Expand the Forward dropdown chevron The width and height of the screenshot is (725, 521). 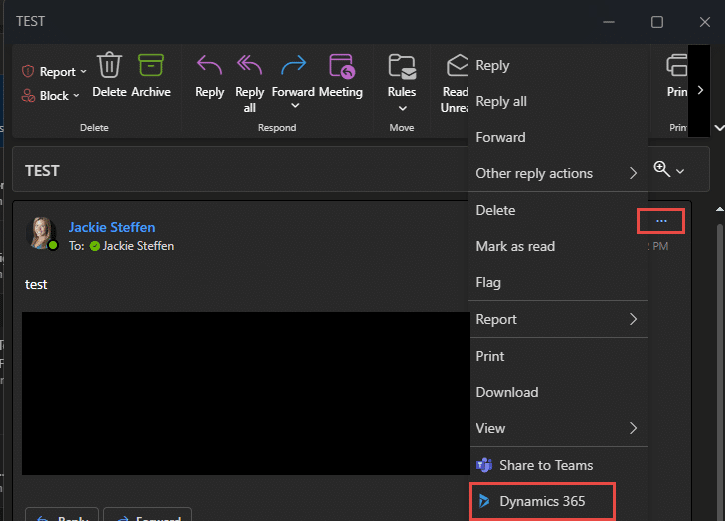tap(295, 106)
